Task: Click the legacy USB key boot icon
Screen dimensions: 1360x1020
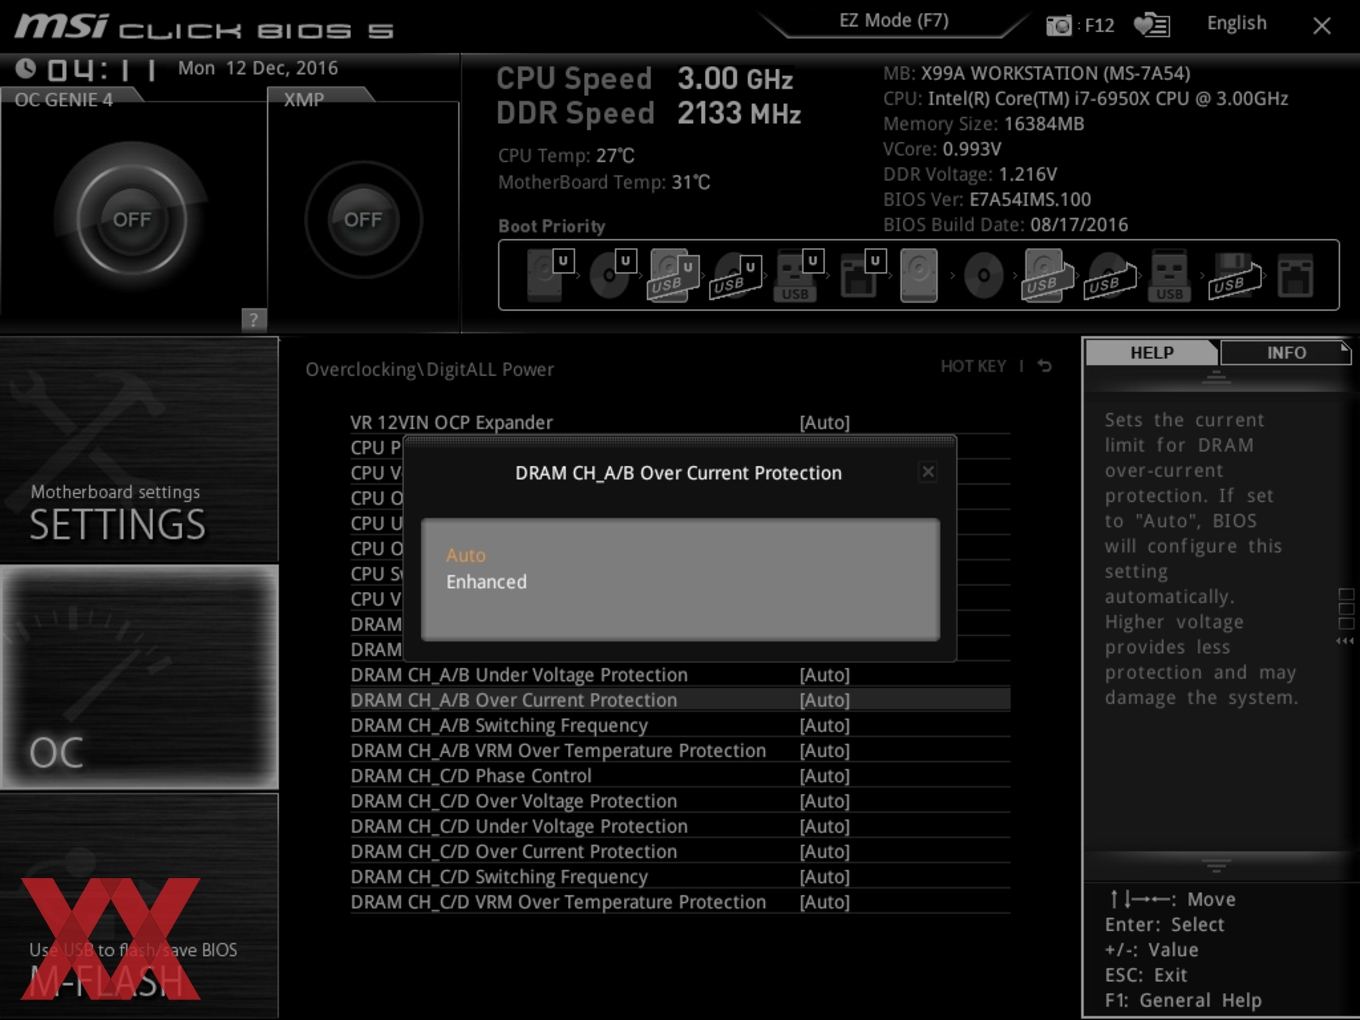Action: 1169,275
